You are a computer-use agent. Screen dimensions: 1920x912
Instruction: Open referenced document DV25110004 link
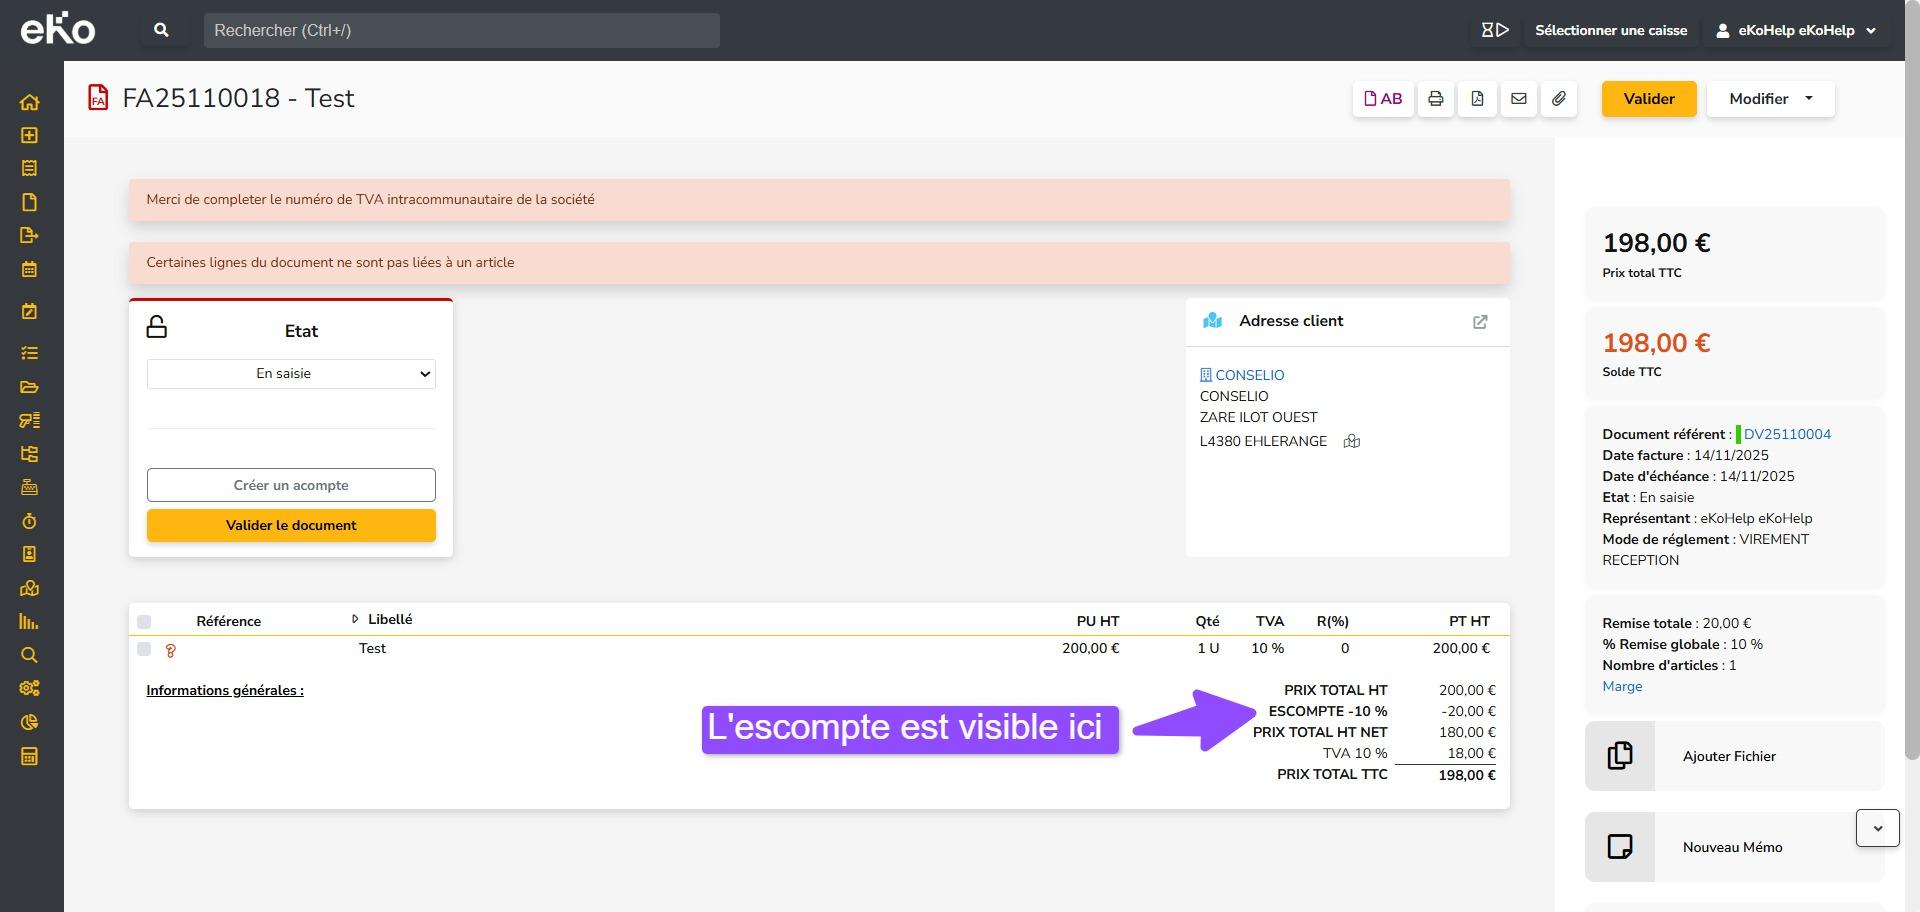[1787, 434]
